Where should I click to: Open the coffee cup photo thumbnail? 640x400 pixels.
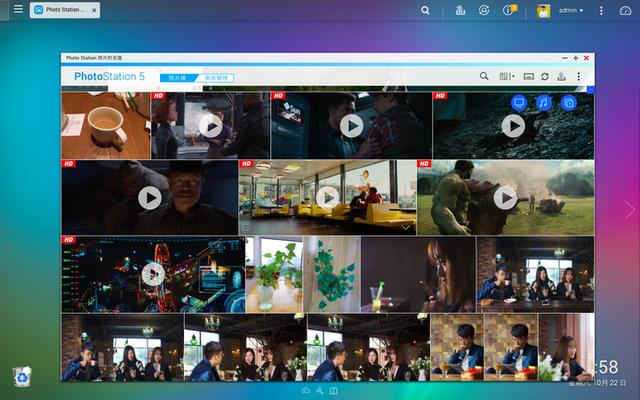point(106,125)
